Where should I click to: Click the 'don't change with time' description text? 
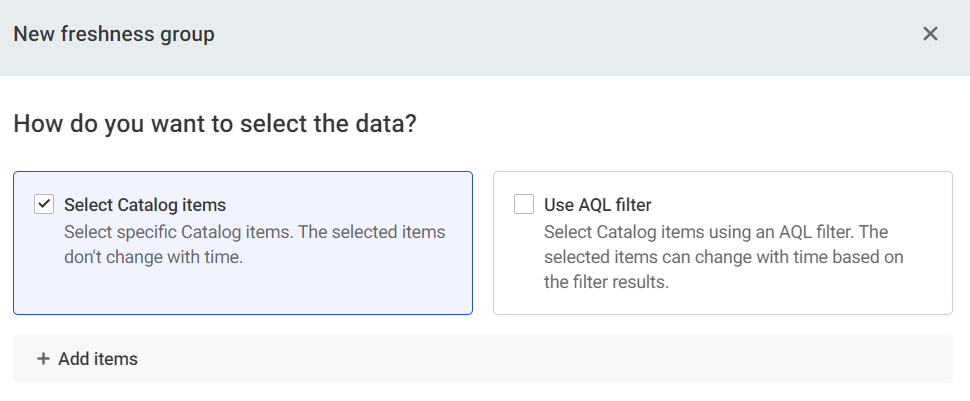[153, 257]
